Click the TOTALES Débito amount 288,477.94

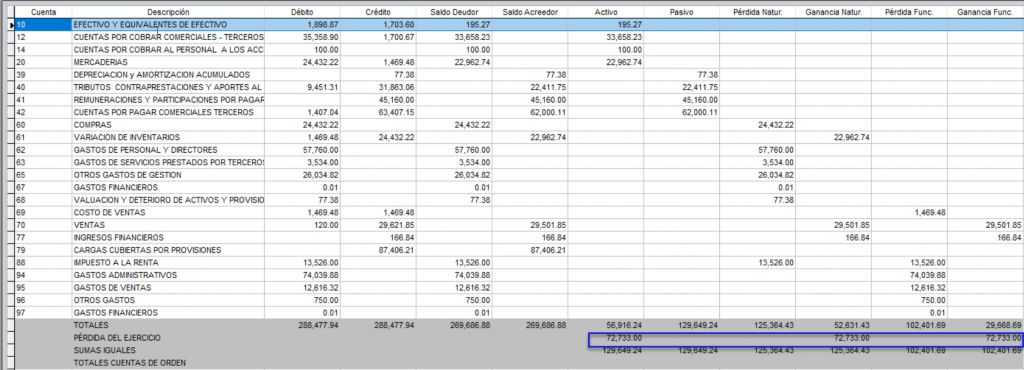[x=317, y=325]
